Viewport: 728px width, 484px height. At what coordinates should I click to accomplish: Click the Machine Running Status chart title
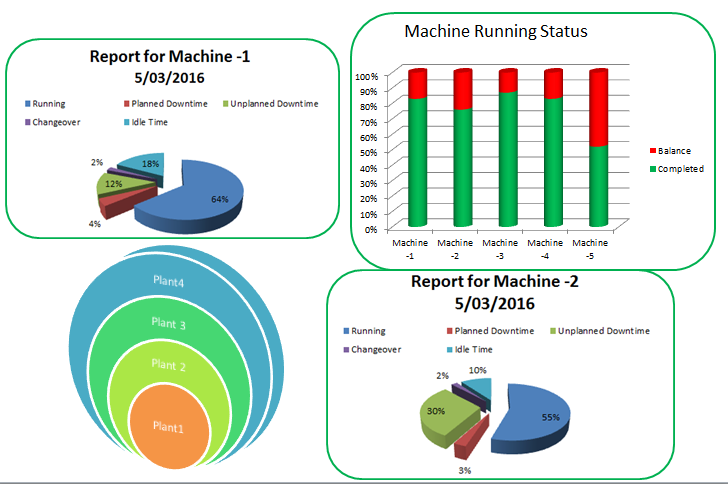(495, 31)
